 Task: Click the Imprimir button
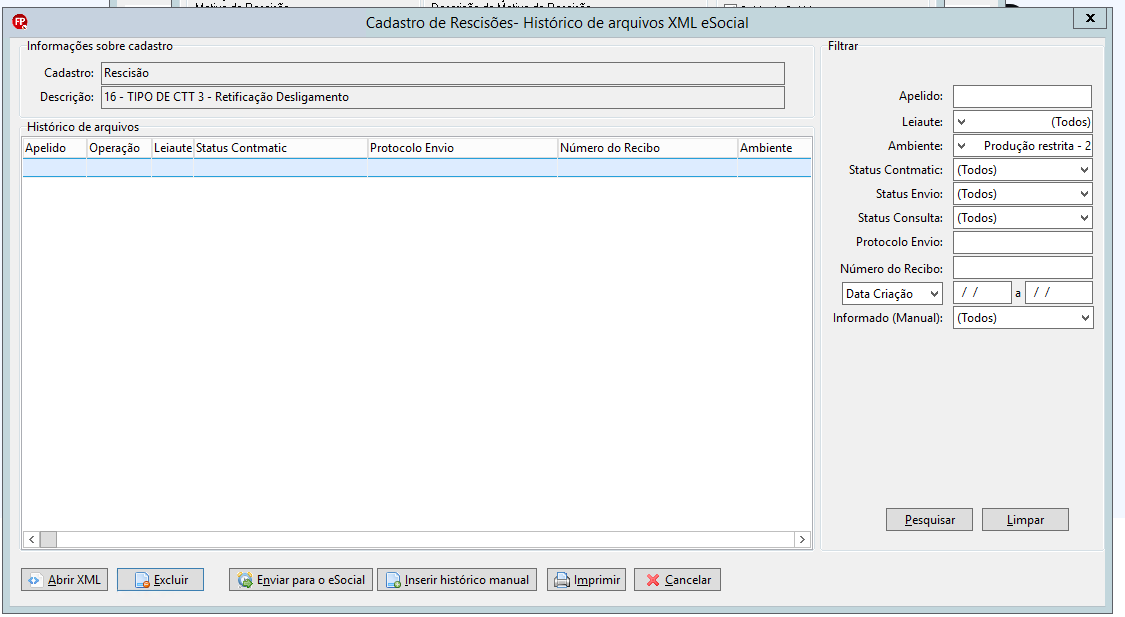587,580
